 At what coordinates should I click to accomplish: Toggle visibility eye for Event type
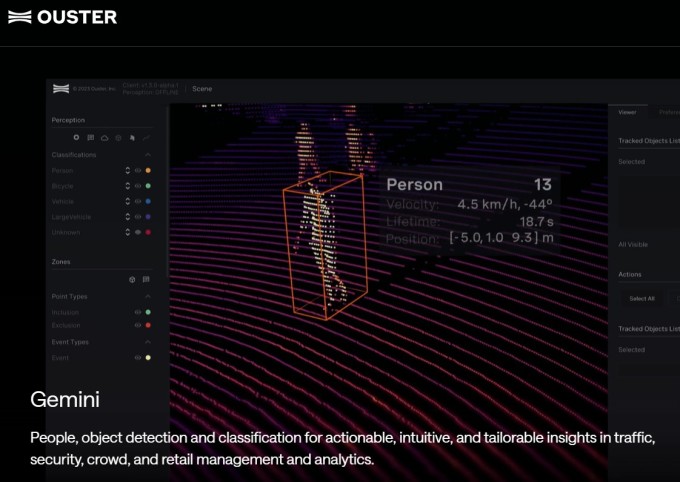pos(138,357)
